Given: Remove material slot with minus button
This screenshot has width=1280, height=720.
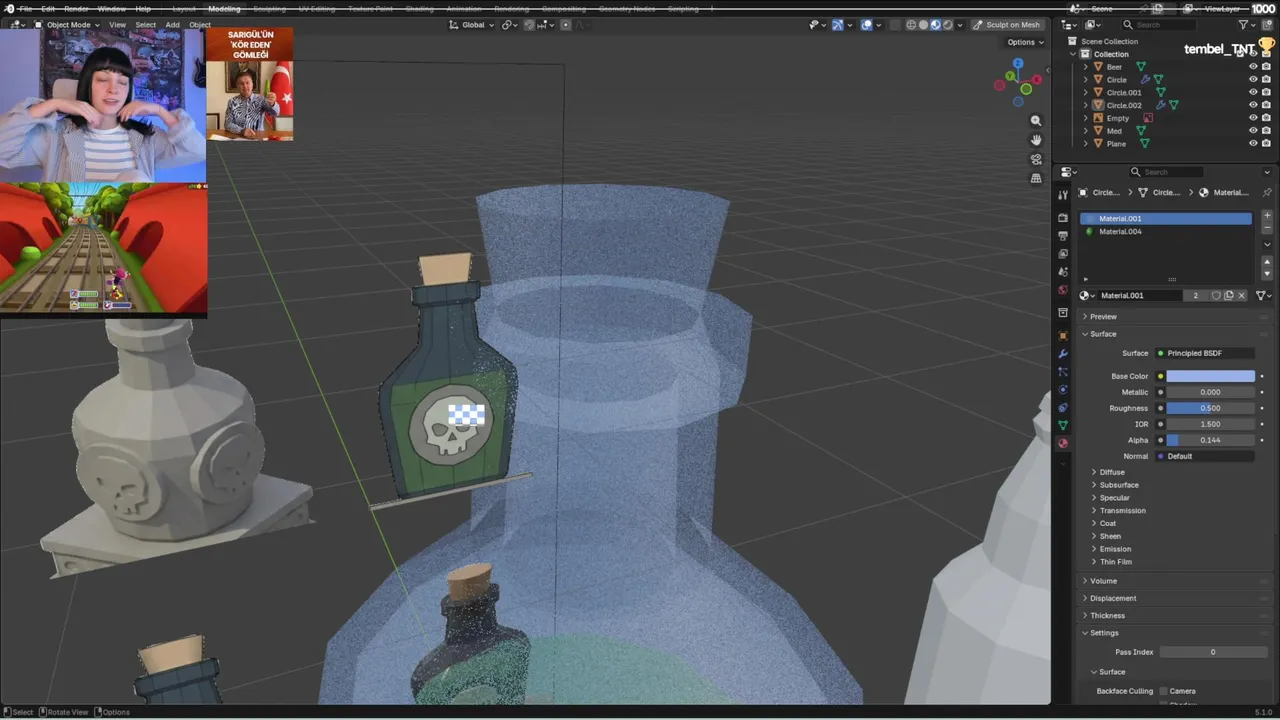Looking at the screenshot, I should (x=1267, y=228).
